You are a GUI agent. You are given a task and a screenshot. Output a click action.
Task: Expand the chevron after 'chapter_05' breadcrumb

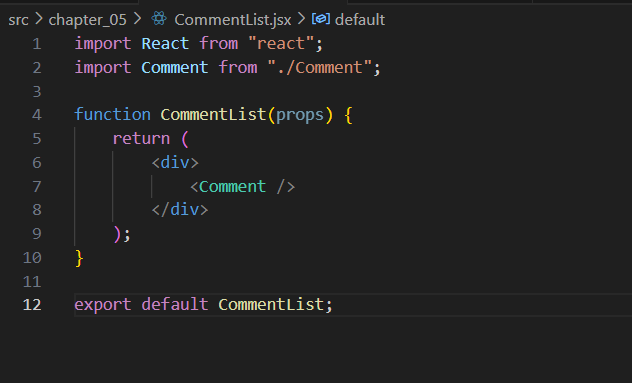click(137, 19)
